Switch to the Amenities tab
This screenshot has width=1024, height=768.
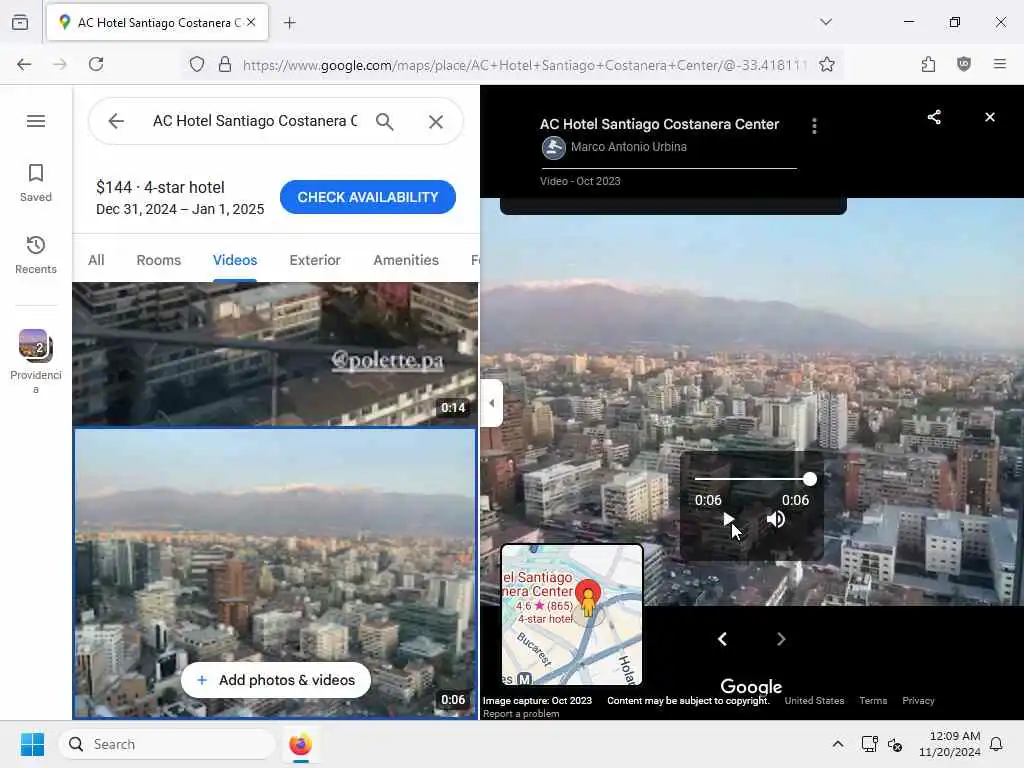click(406, 260)
